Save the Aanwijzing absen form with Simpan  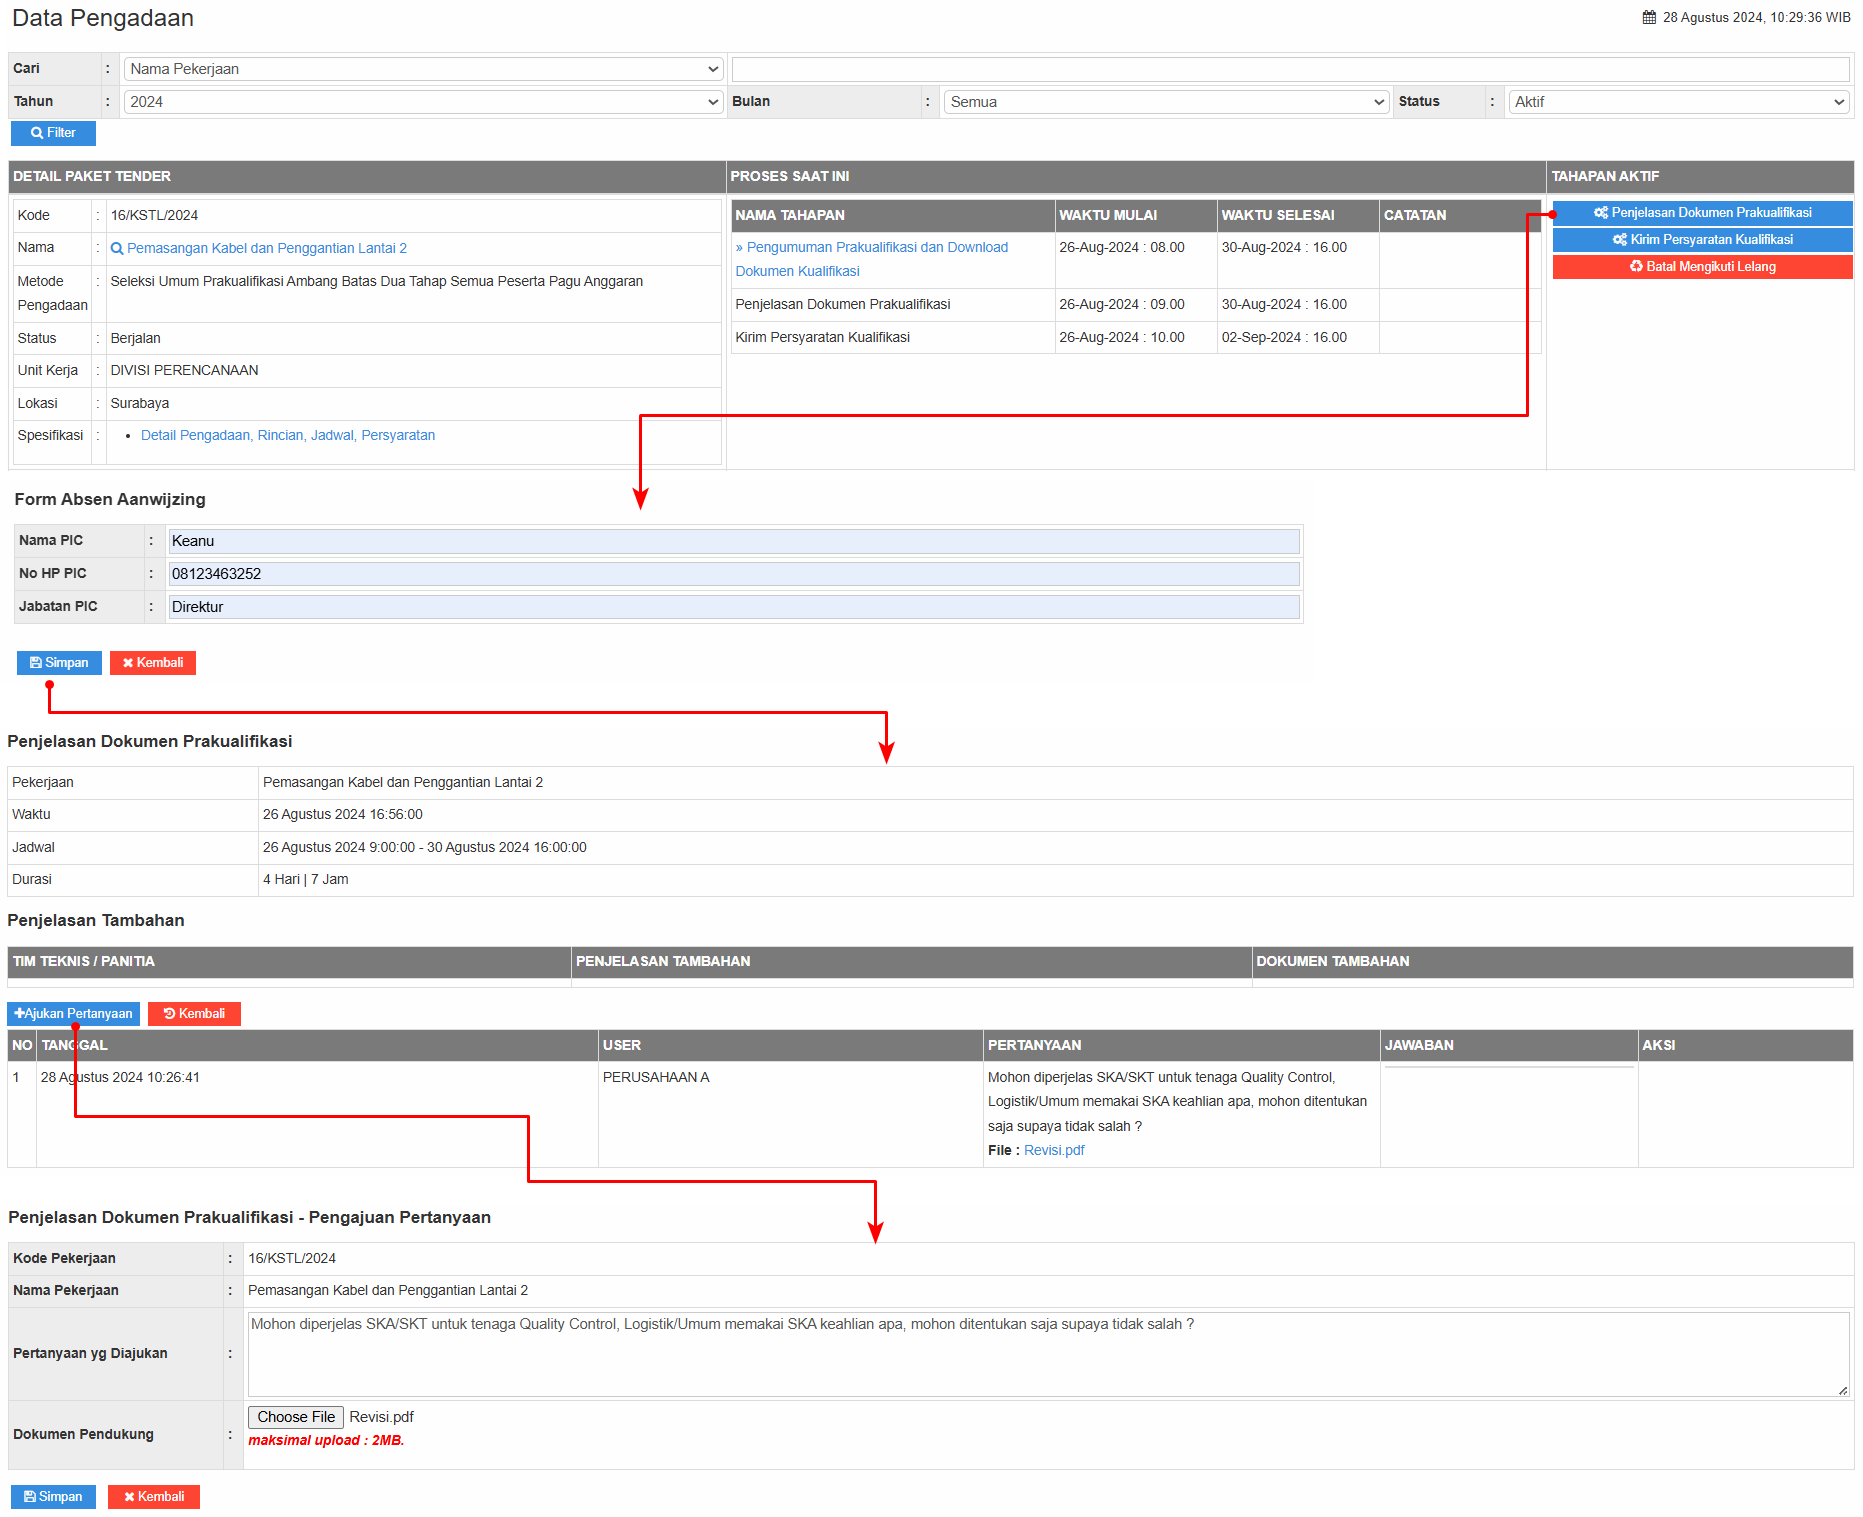59,663
